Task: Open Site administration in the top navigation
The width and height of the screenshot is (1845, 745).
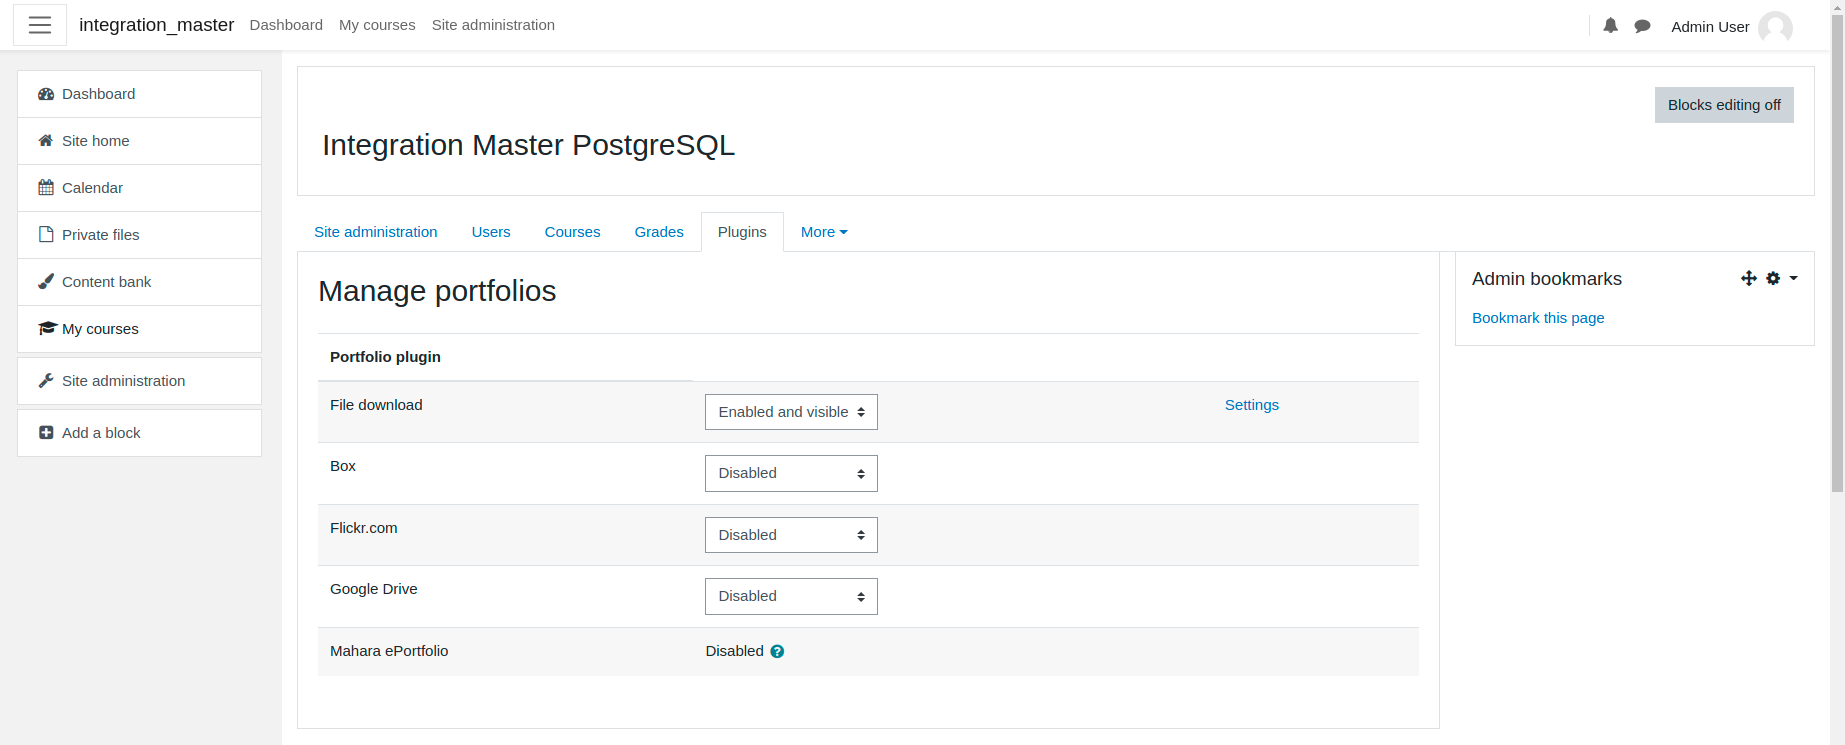Action: tap(493, 25)
